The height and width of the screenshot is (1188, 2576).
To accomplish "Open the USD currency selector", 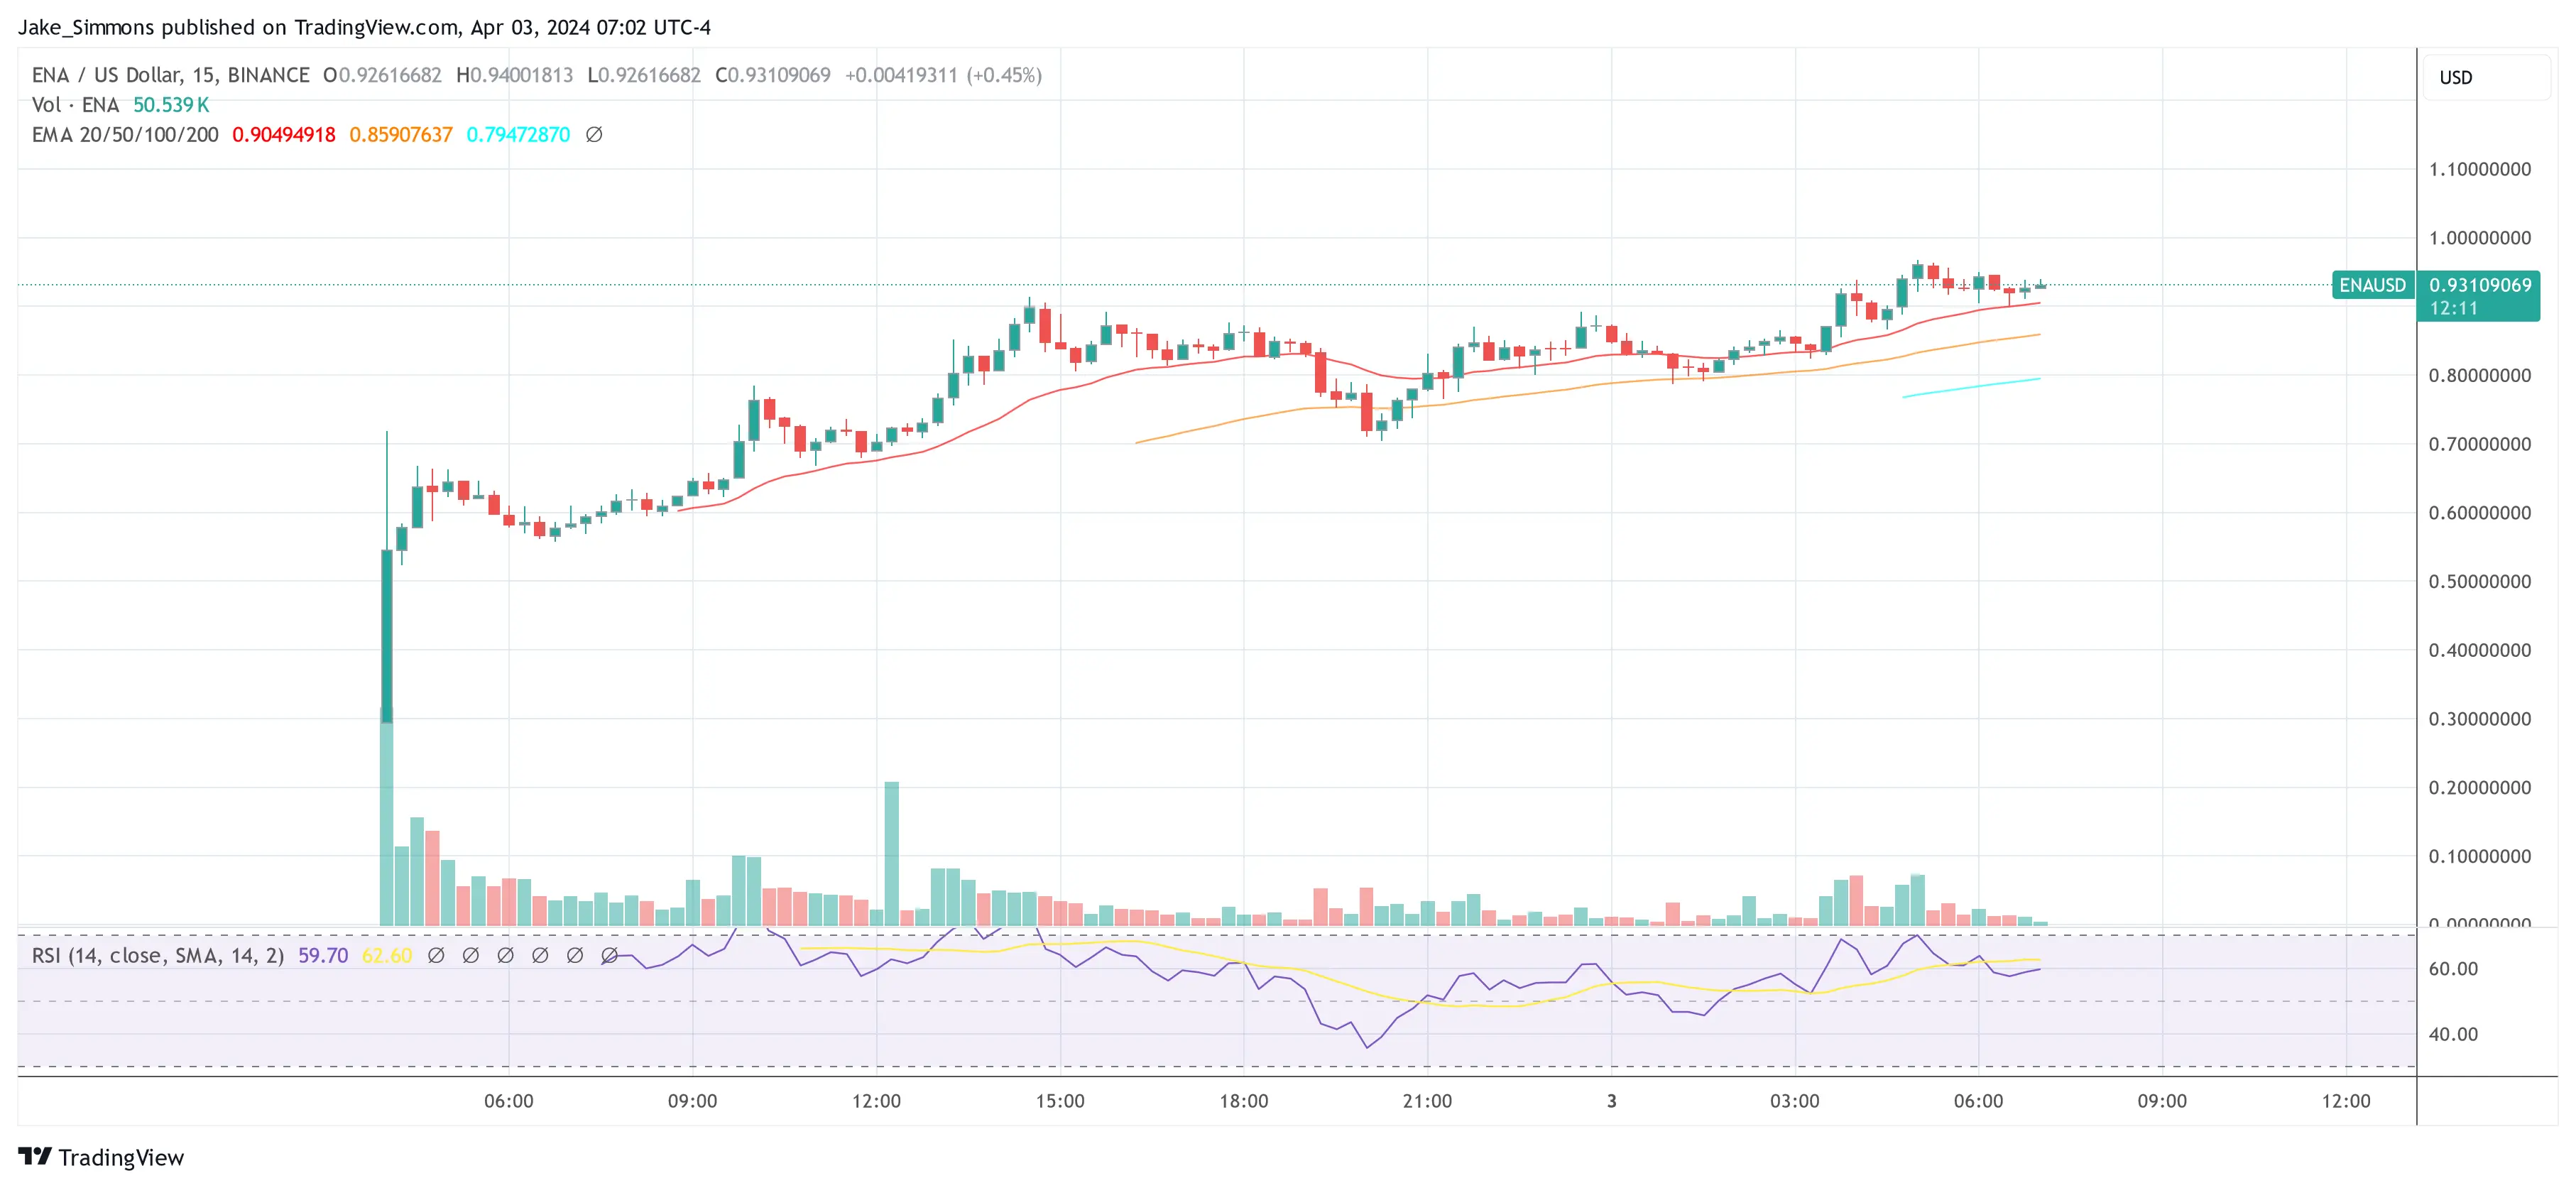I will 2485,78.
